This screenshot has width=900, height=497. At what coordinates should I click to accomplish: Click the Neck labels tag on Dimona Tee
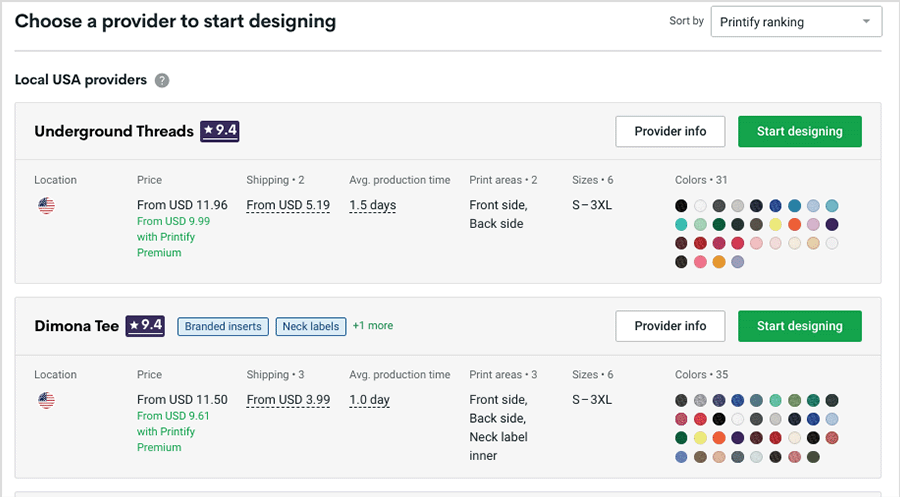coord(311,327)
